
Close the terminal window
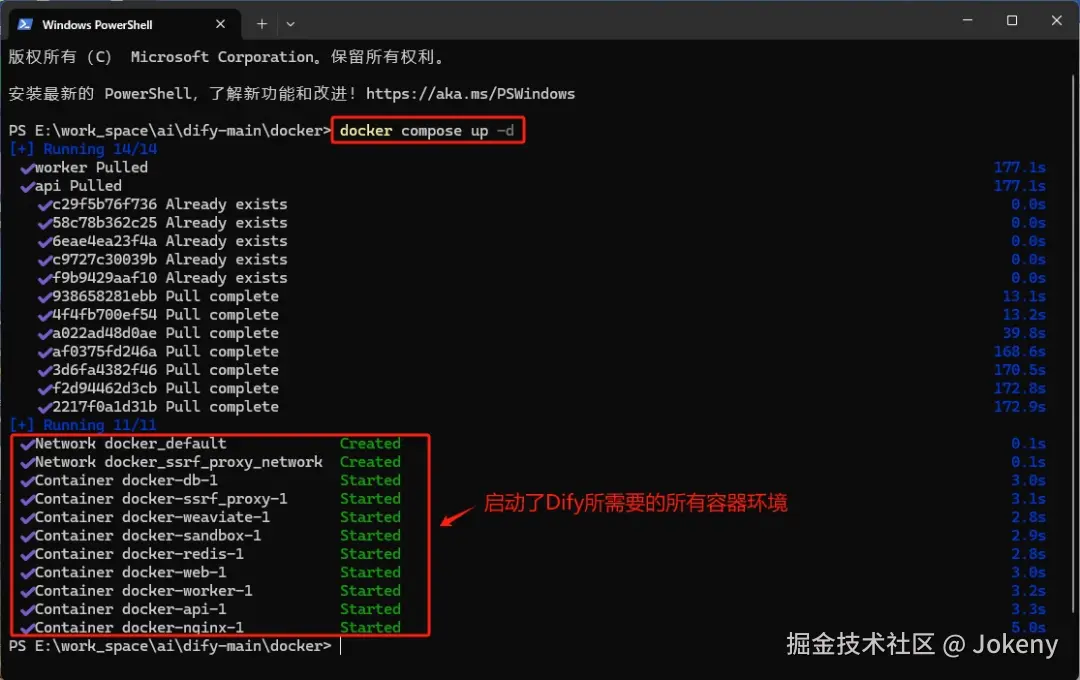pos(1057,21)
